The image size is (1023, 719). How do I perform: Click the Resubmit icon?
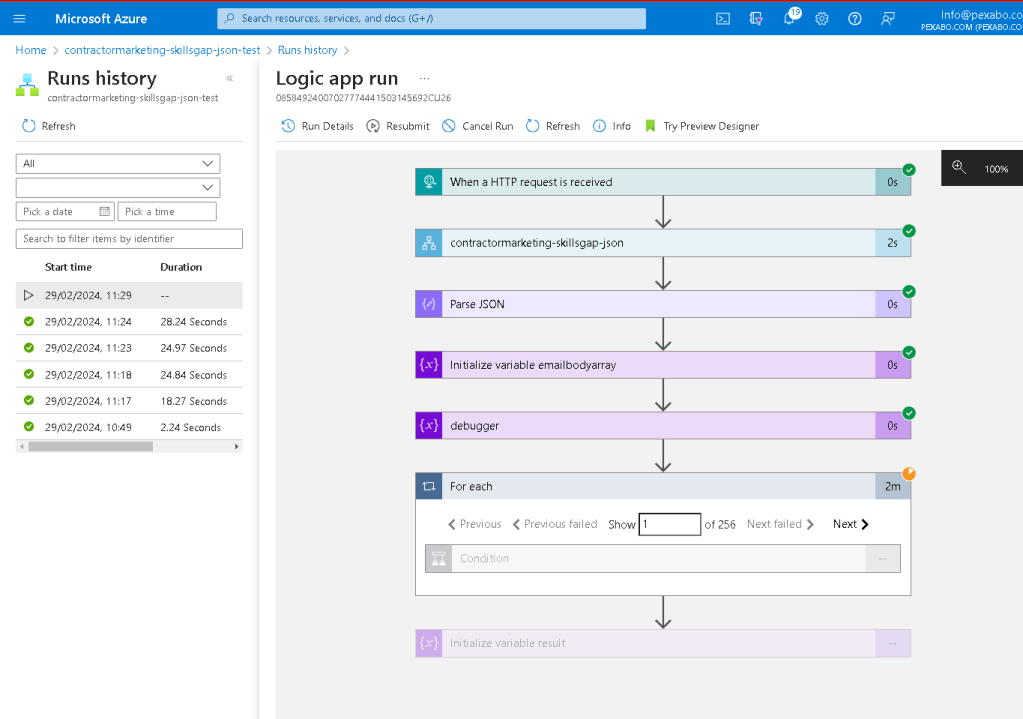point(373,126)
